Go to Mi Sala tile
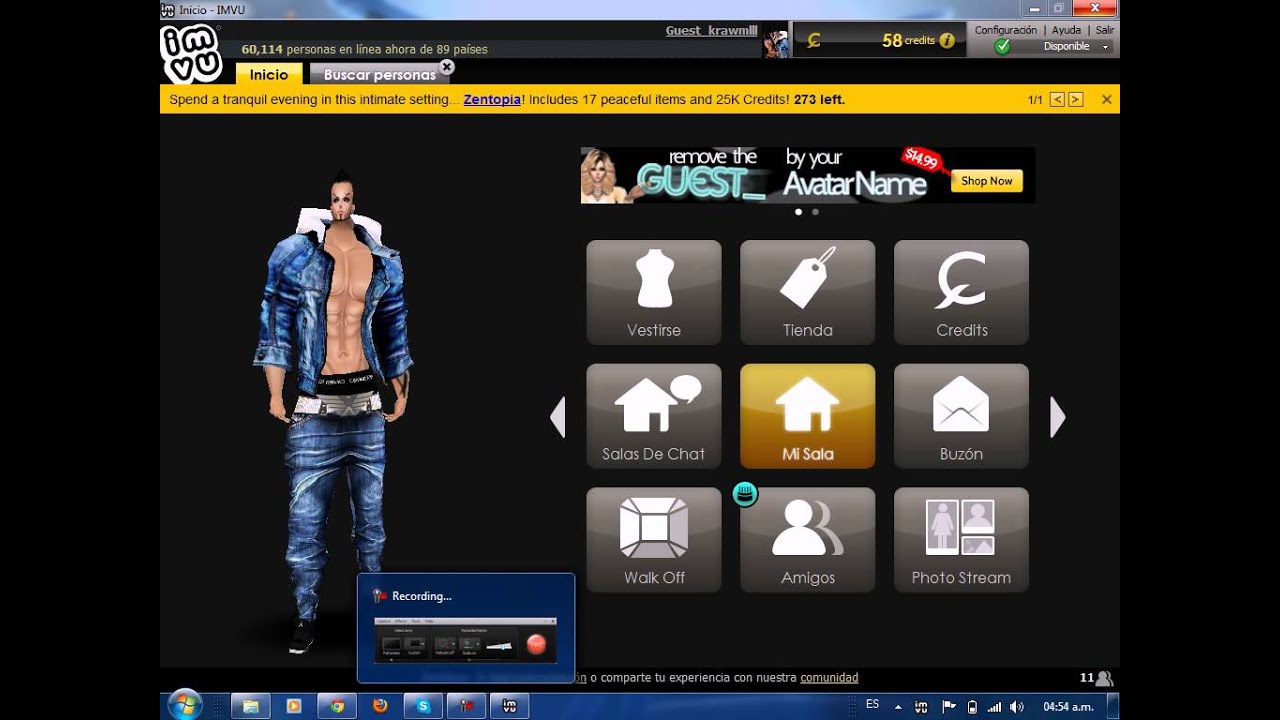The width and height of the screenshot is (1280, 720). tap(808, 416)
